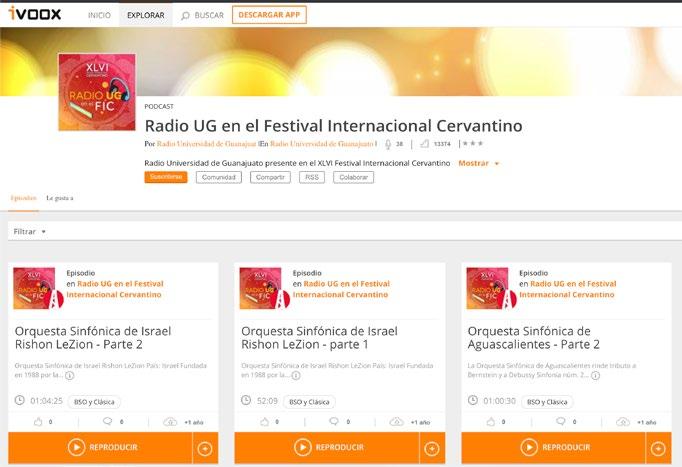Like the Israel Rishon LeZion parte 1 episode
Screen dimensions: 682x467
264,422
